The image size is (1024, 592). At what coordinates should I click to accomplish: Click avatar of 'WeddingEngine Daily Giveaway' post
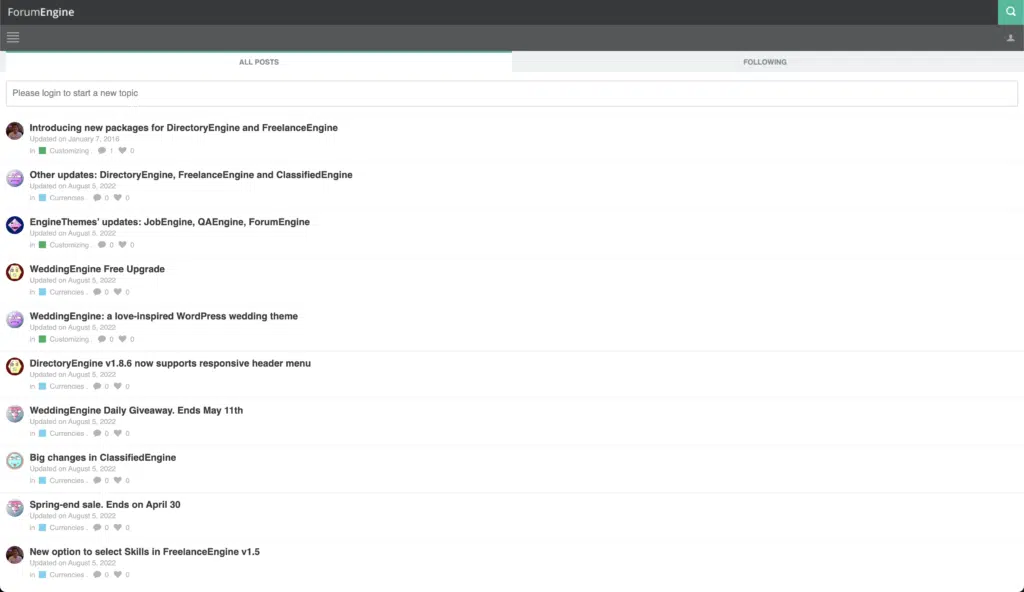point(14,413)
